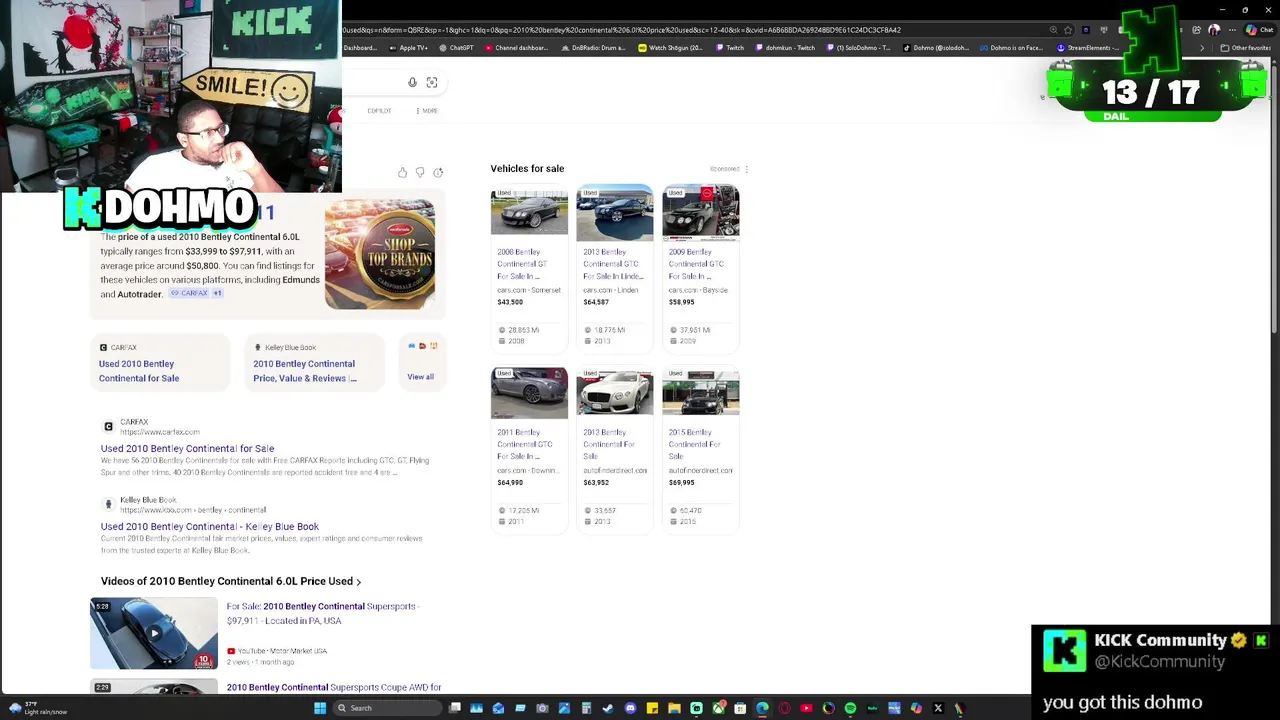The width and height of the screenshot is (1280, 720).
Task: Open Used 2010 Bentley Continental Kelley Blue Book result
Action: 209,527
